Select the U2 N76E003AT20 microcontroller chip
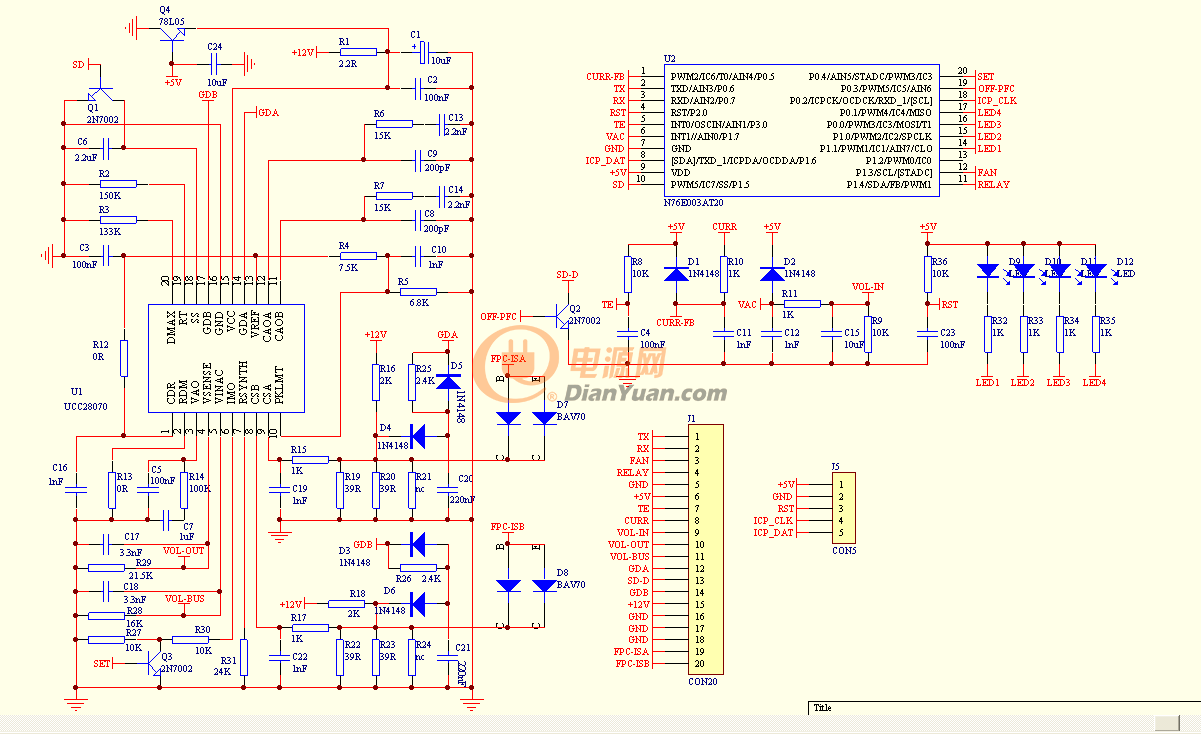This screenshot has width=1201, height=734. [801, 129]
